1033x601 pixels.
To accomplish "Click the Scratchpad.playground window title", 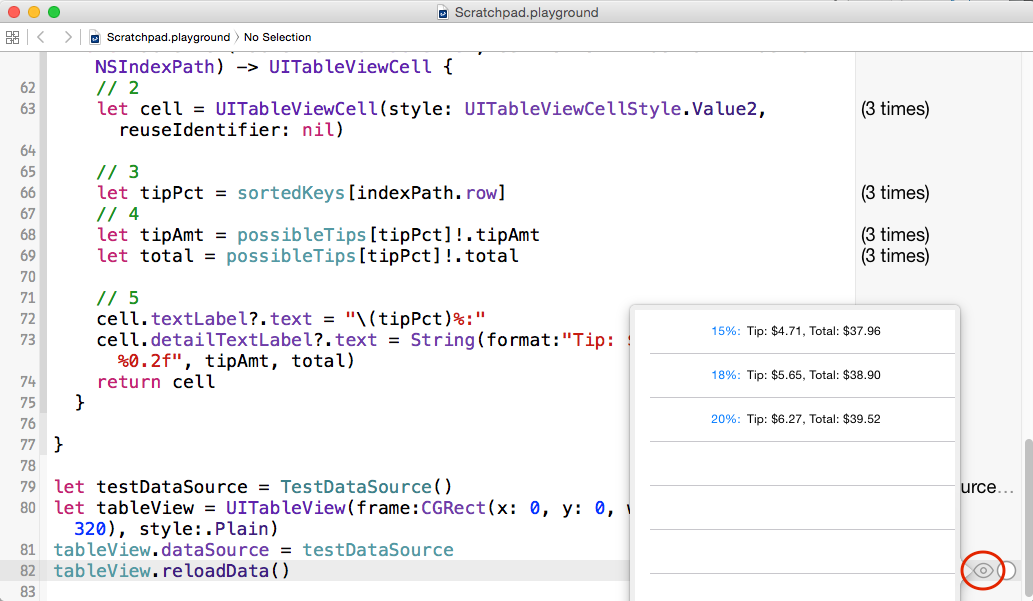I will [526, 13].
